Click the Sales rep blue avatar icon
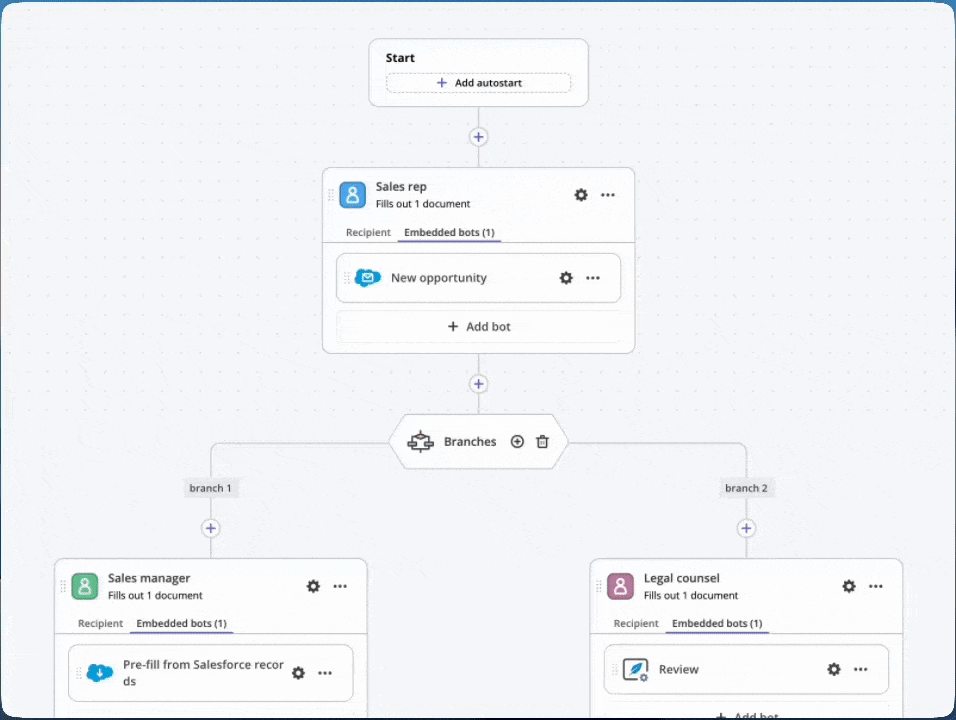 [x=352, y=195]
